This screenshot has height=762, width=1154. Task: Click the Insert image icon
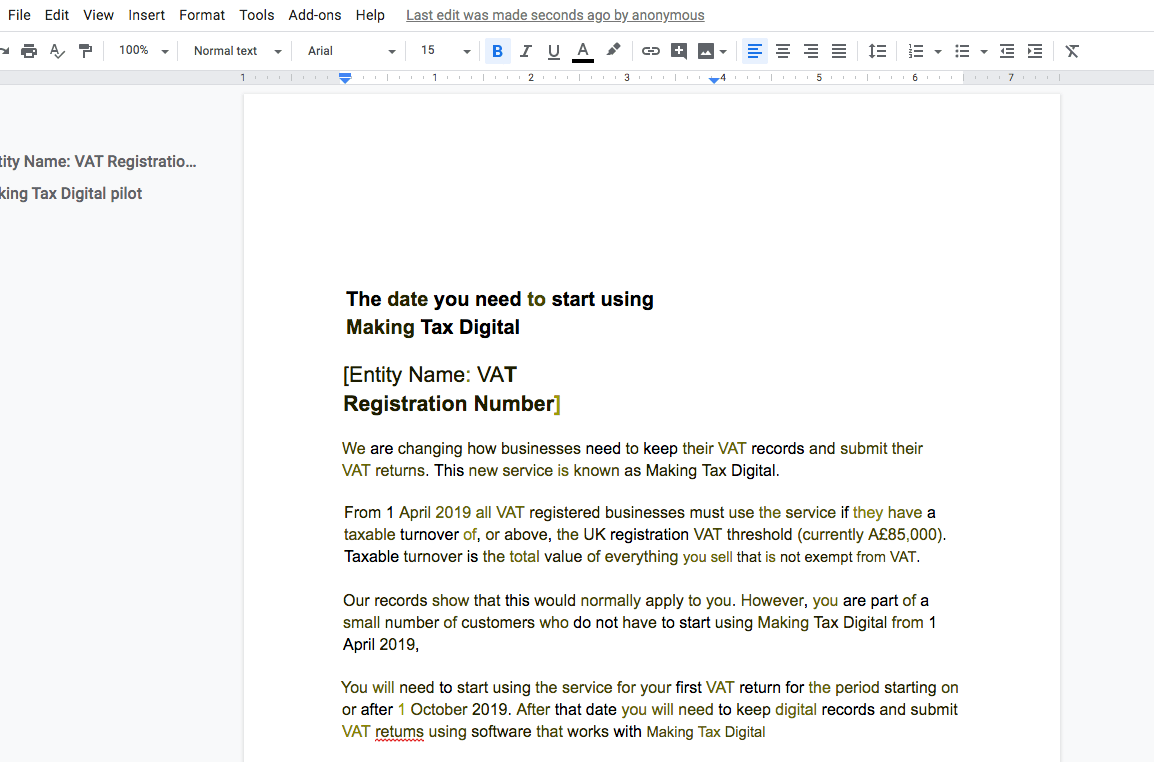click(x=706, y=51)
